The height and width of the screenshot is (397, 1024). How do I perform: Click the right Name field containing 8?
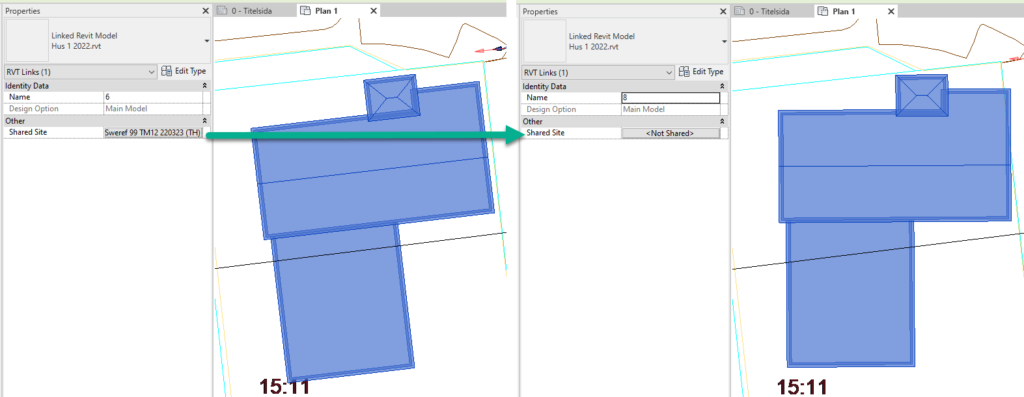pyautogui.click(x=670, y=98)
